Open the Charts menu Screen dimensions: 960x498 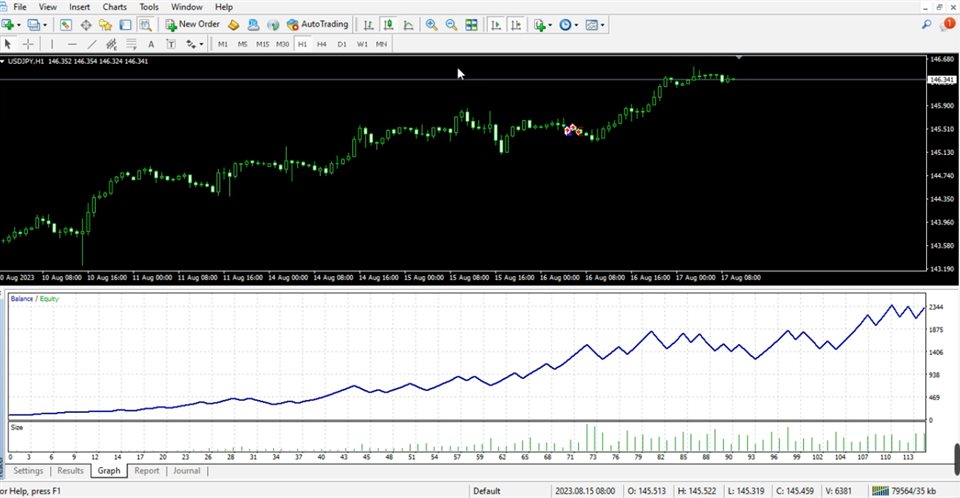[114, 7]
